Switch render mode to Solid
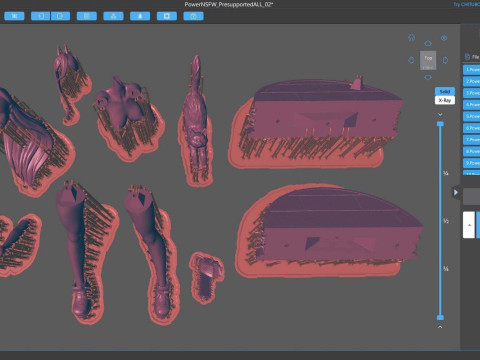Image resolution: width=480 pixels, height=360 pixels. point(445,91)
